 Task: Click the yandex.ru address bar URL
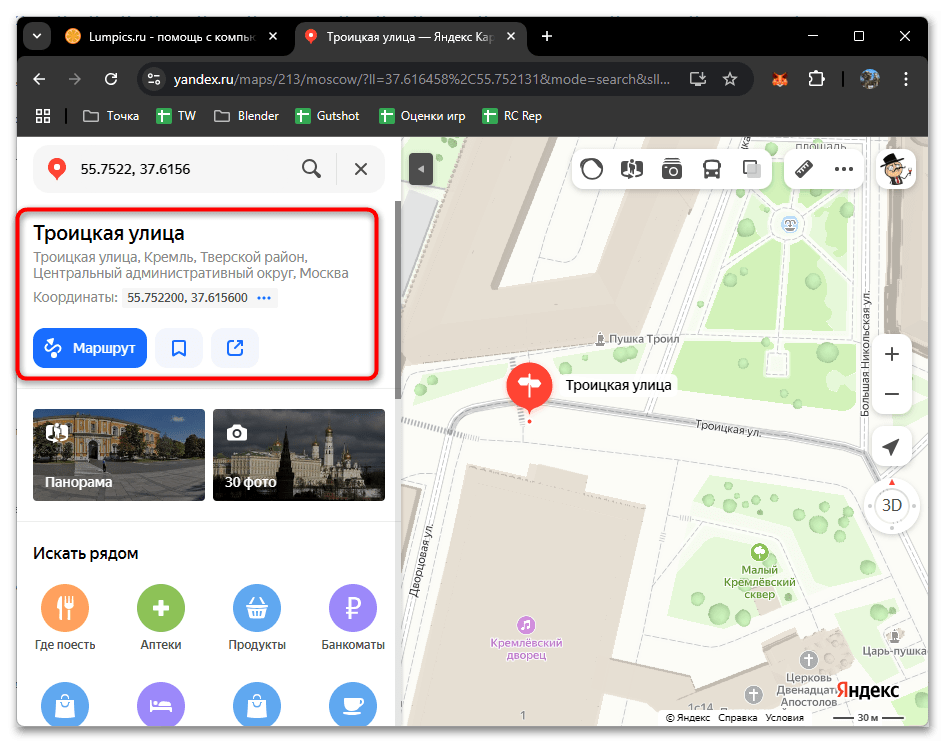(x=421, y=79)
